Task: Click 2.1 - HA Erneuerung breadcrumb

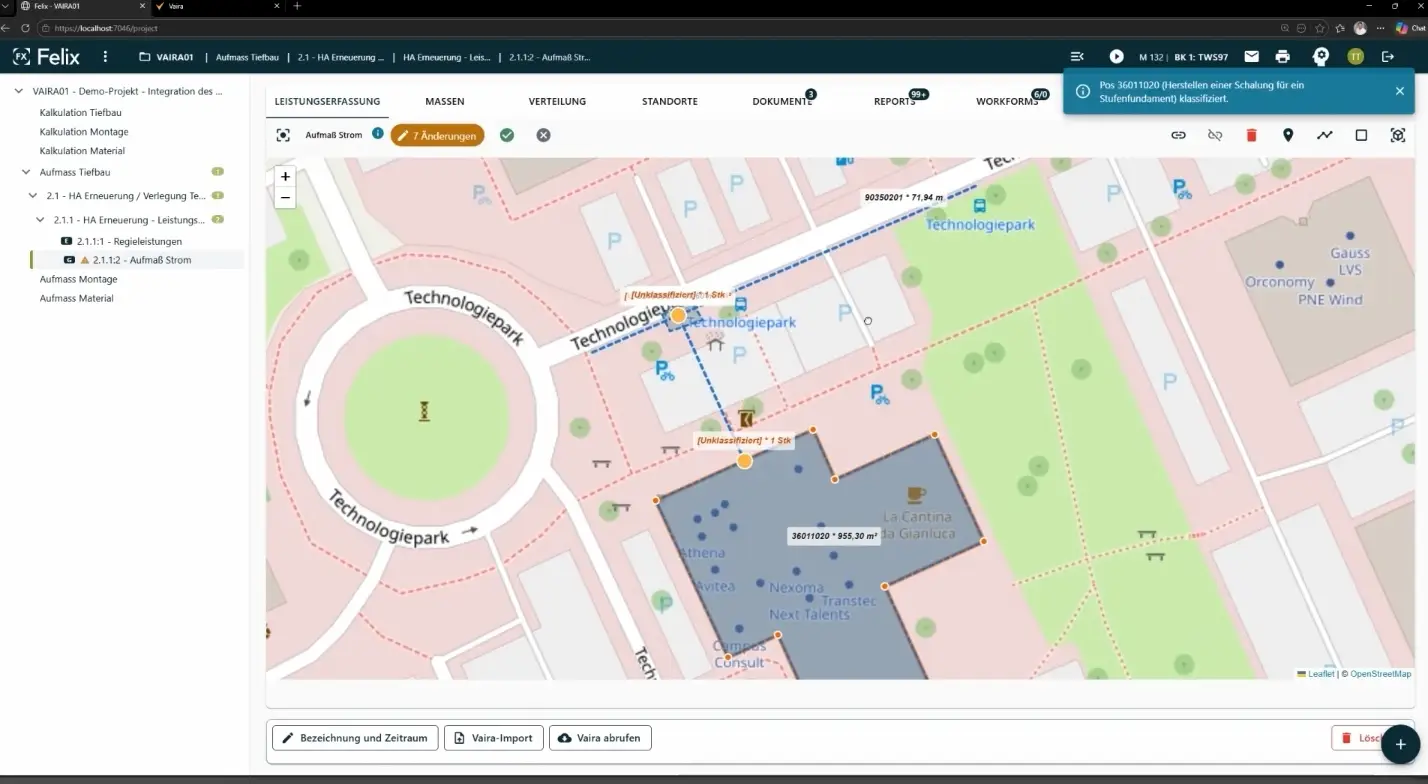Action: 340,57
